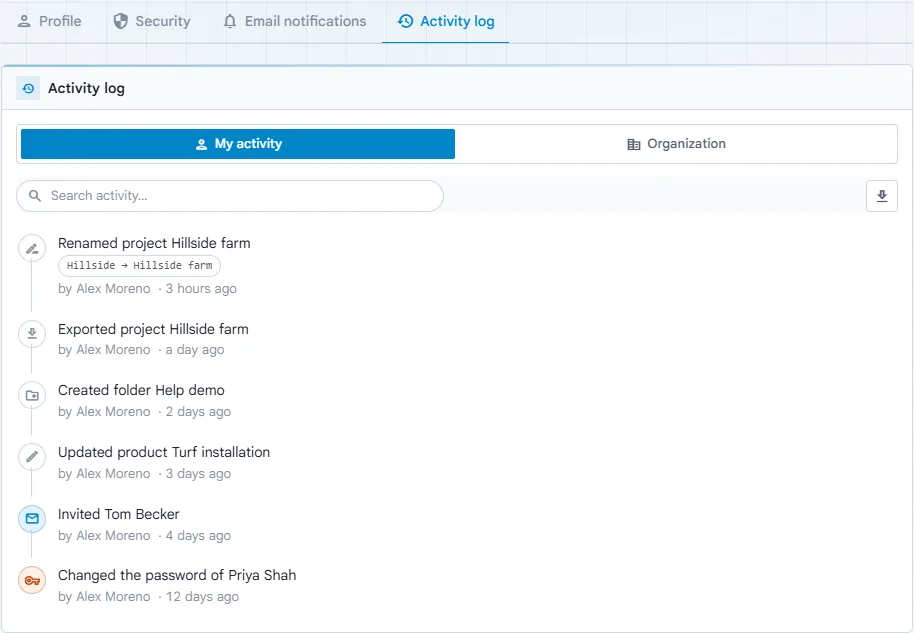This screenshot has width=914, height=633.
Task: Click 'Activity log' panel heading text
Action: point(86,89)
